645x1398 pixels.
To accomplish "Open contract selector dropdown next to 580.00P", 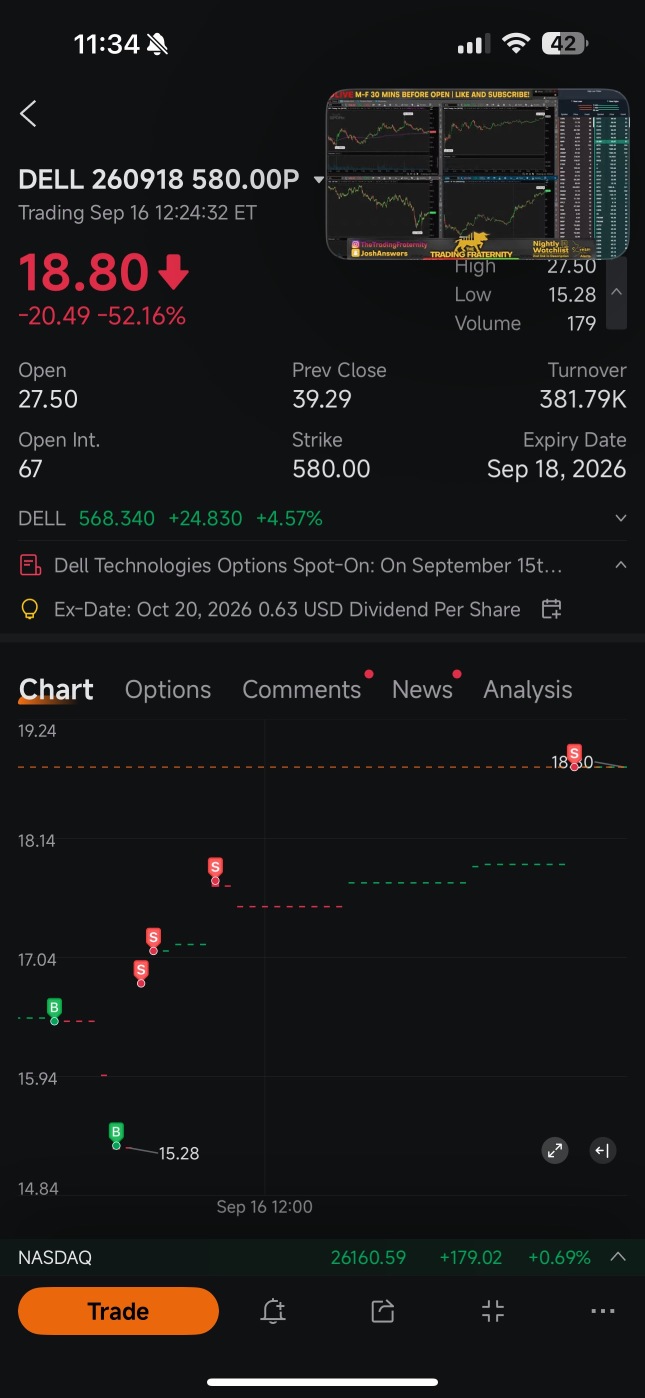I will 319,180.
